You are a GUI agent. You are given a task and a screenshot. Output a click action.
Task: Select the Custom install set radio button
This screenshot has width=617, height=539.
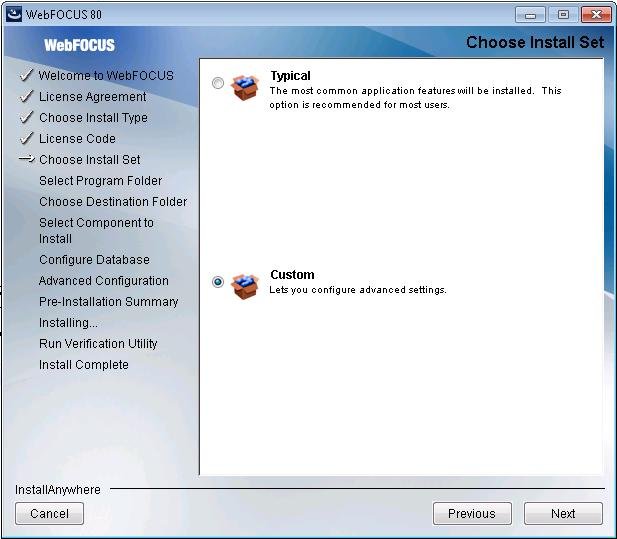(218, 282)
